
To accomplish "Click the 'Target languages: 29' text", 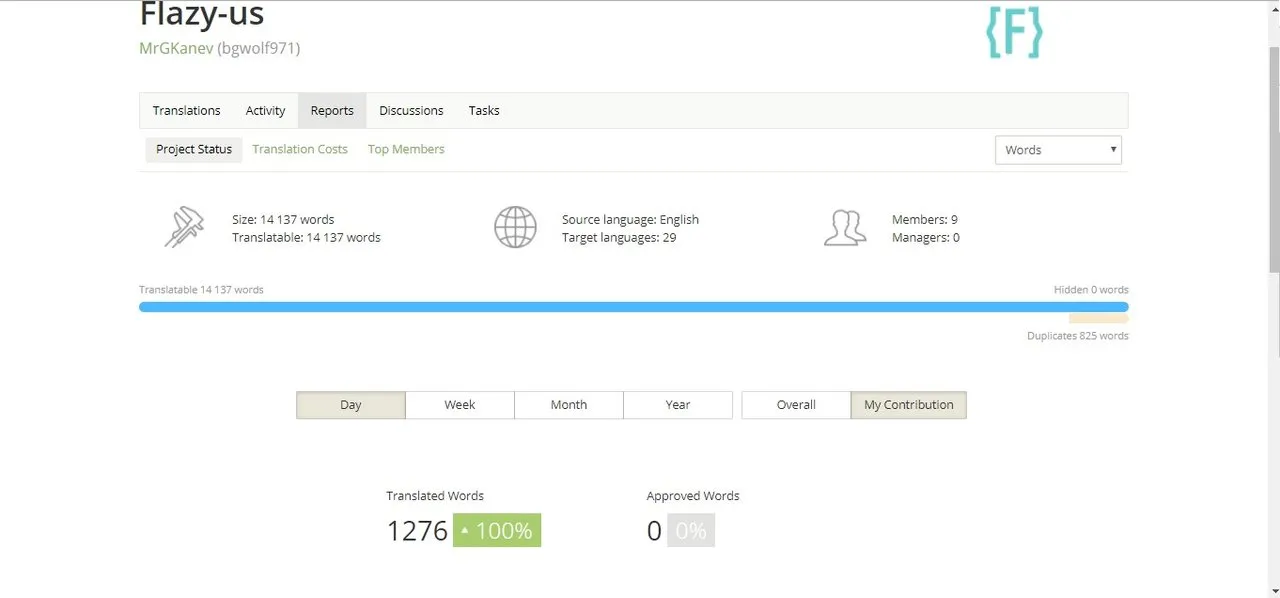I will [x=619, y=238].
